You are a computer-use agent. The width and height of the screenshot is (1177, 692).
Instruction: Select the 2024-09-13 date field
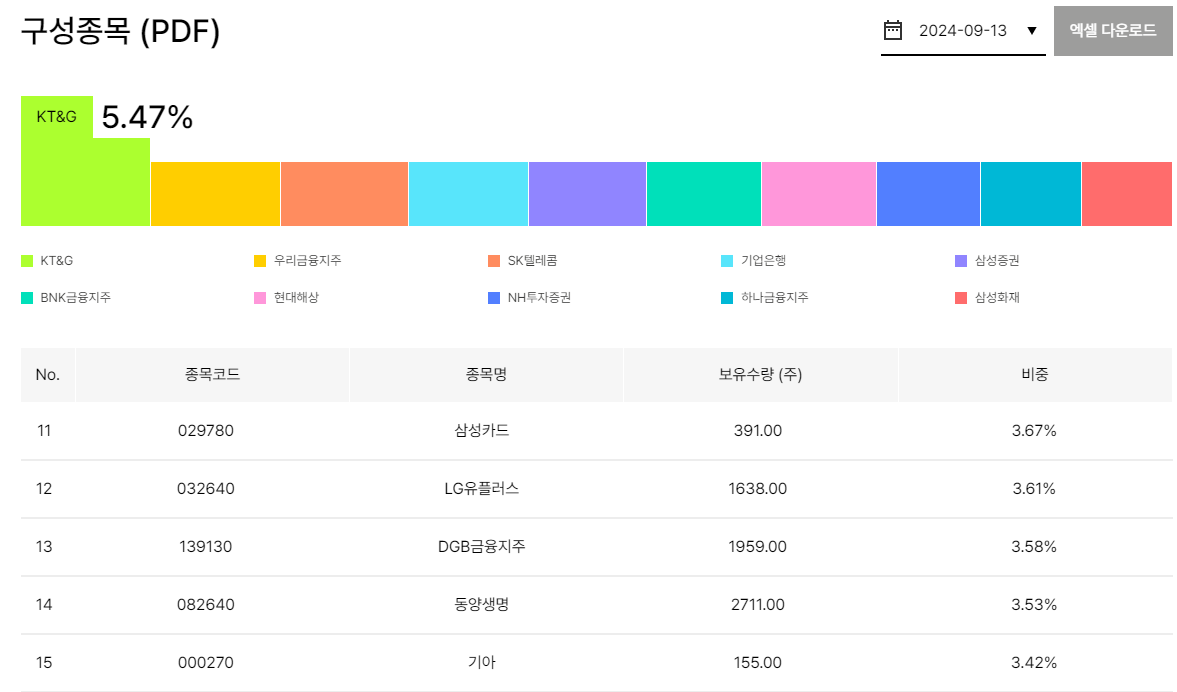963,31
